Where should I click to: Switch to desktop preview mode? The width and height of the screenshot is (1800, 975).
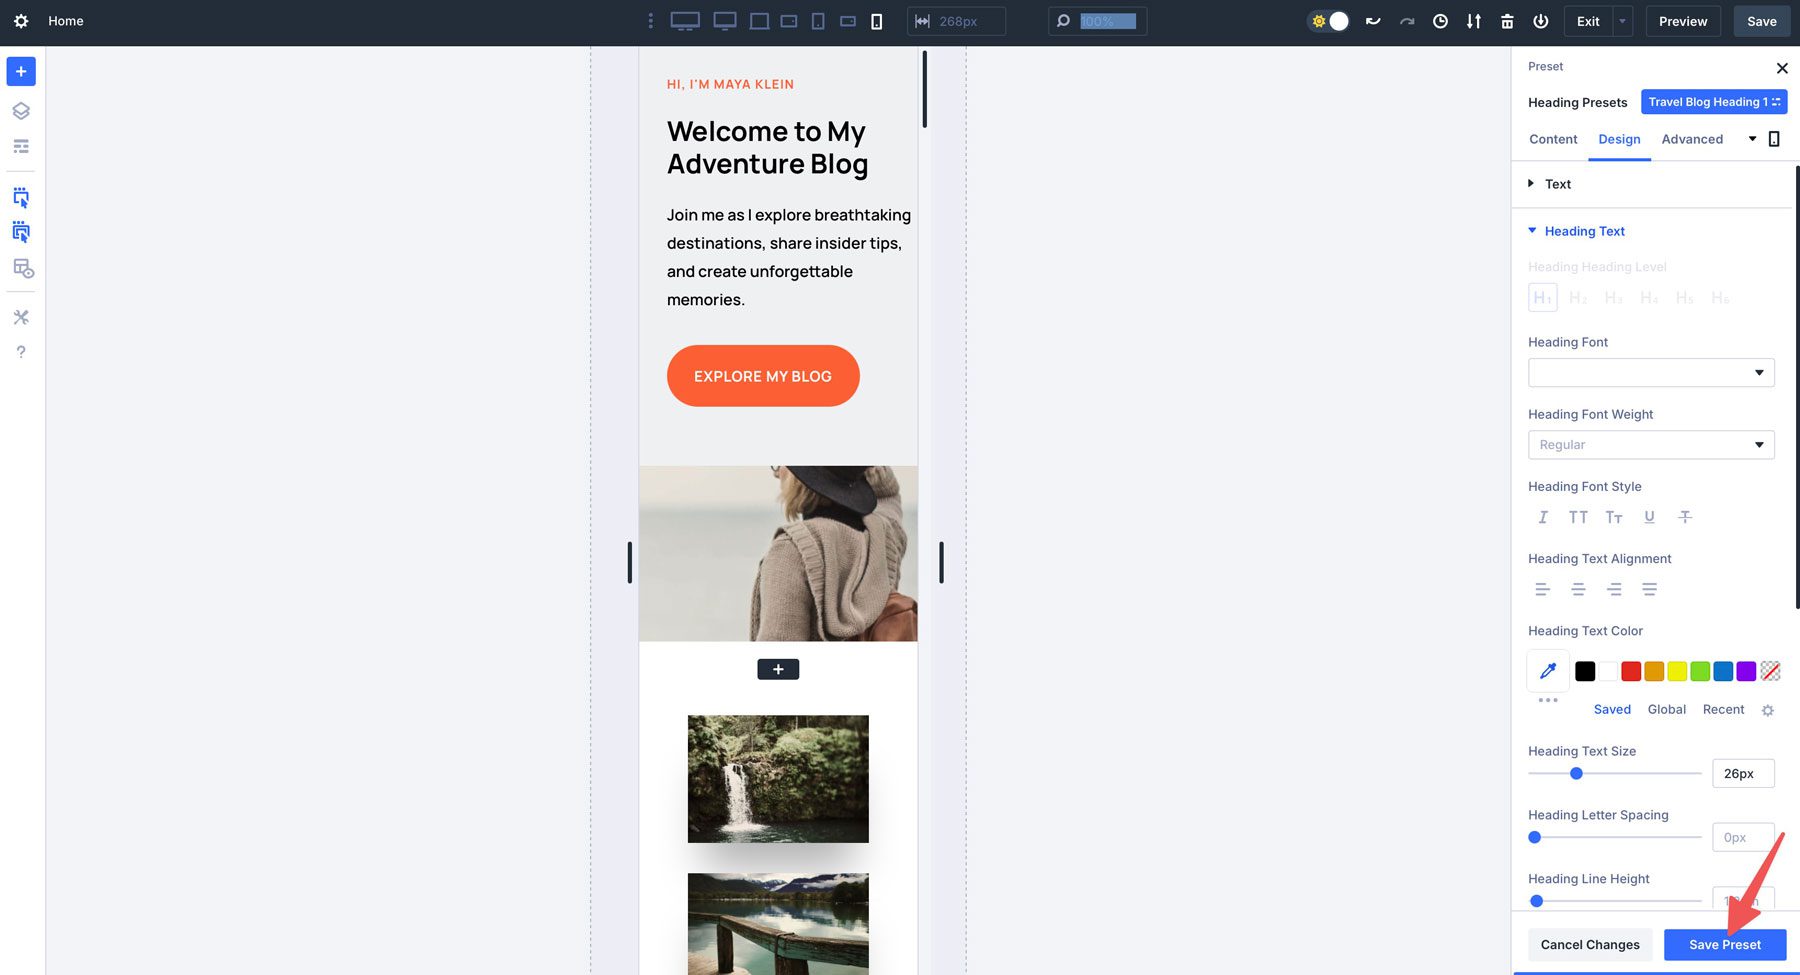(x=685, y=21)
